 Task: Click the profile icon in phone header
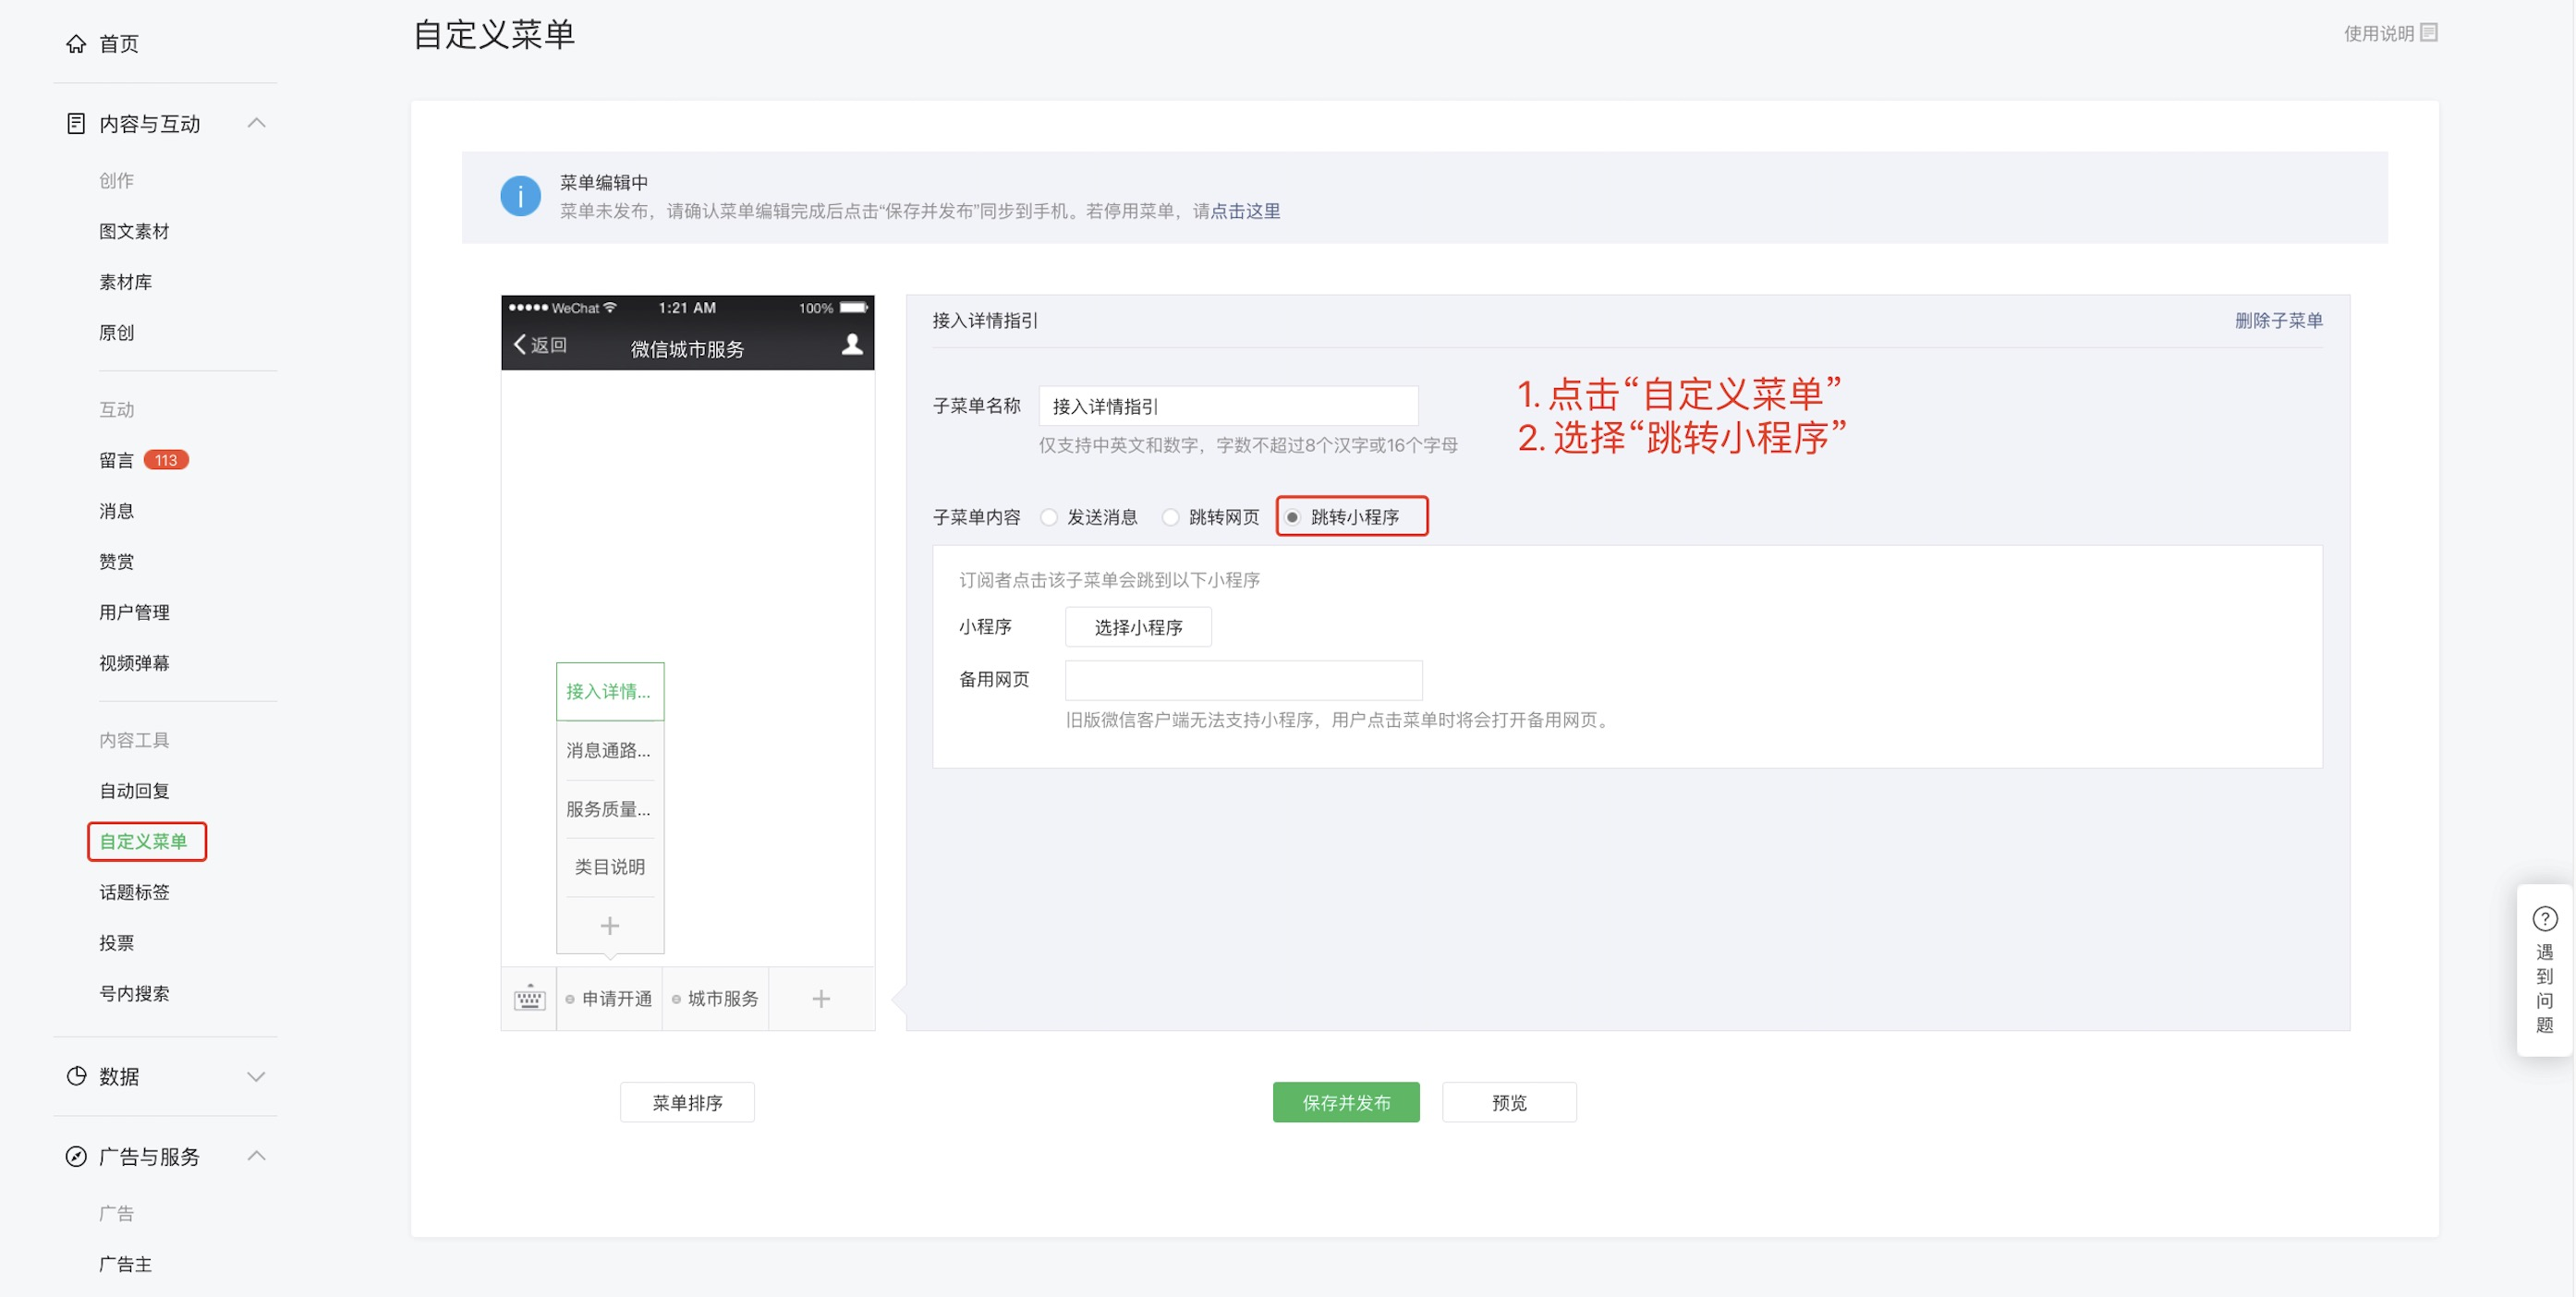[x=852, y=345]
